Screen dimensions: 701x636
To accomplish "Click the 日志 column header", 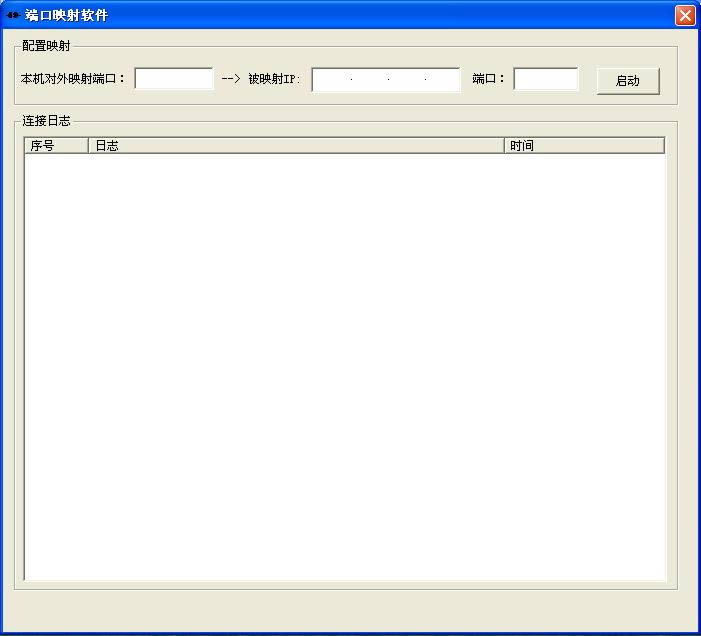I will click(x=296, y=146).
